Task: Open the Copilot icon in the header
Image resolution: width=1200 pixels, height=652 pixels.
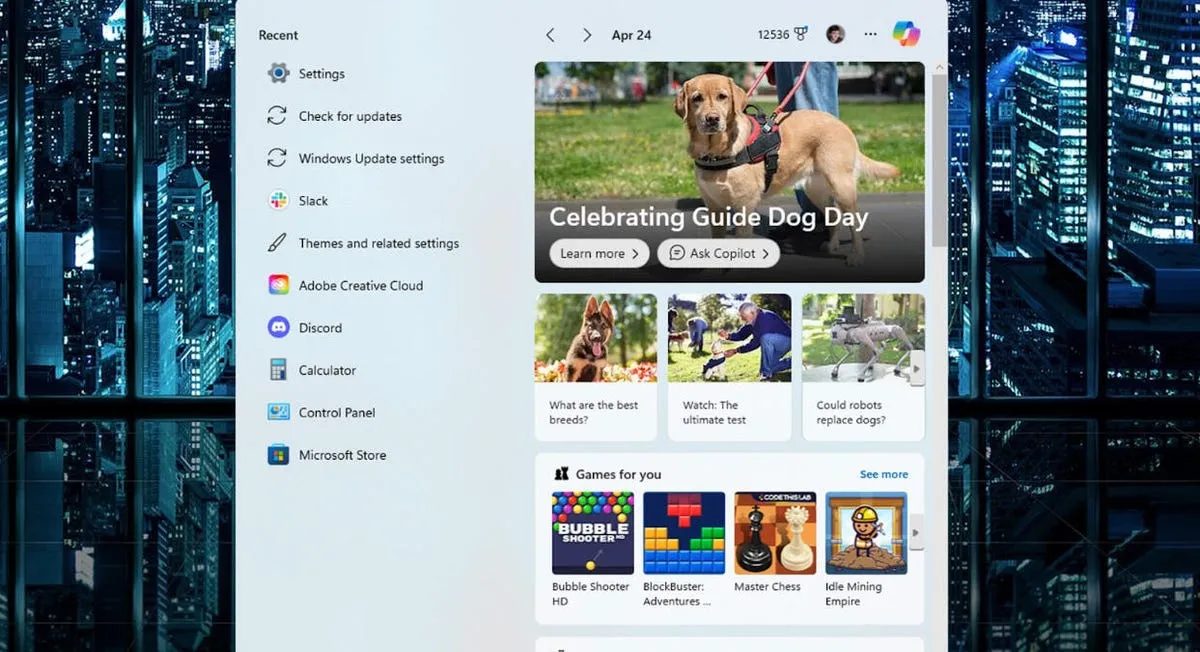Action: (906, 34)
